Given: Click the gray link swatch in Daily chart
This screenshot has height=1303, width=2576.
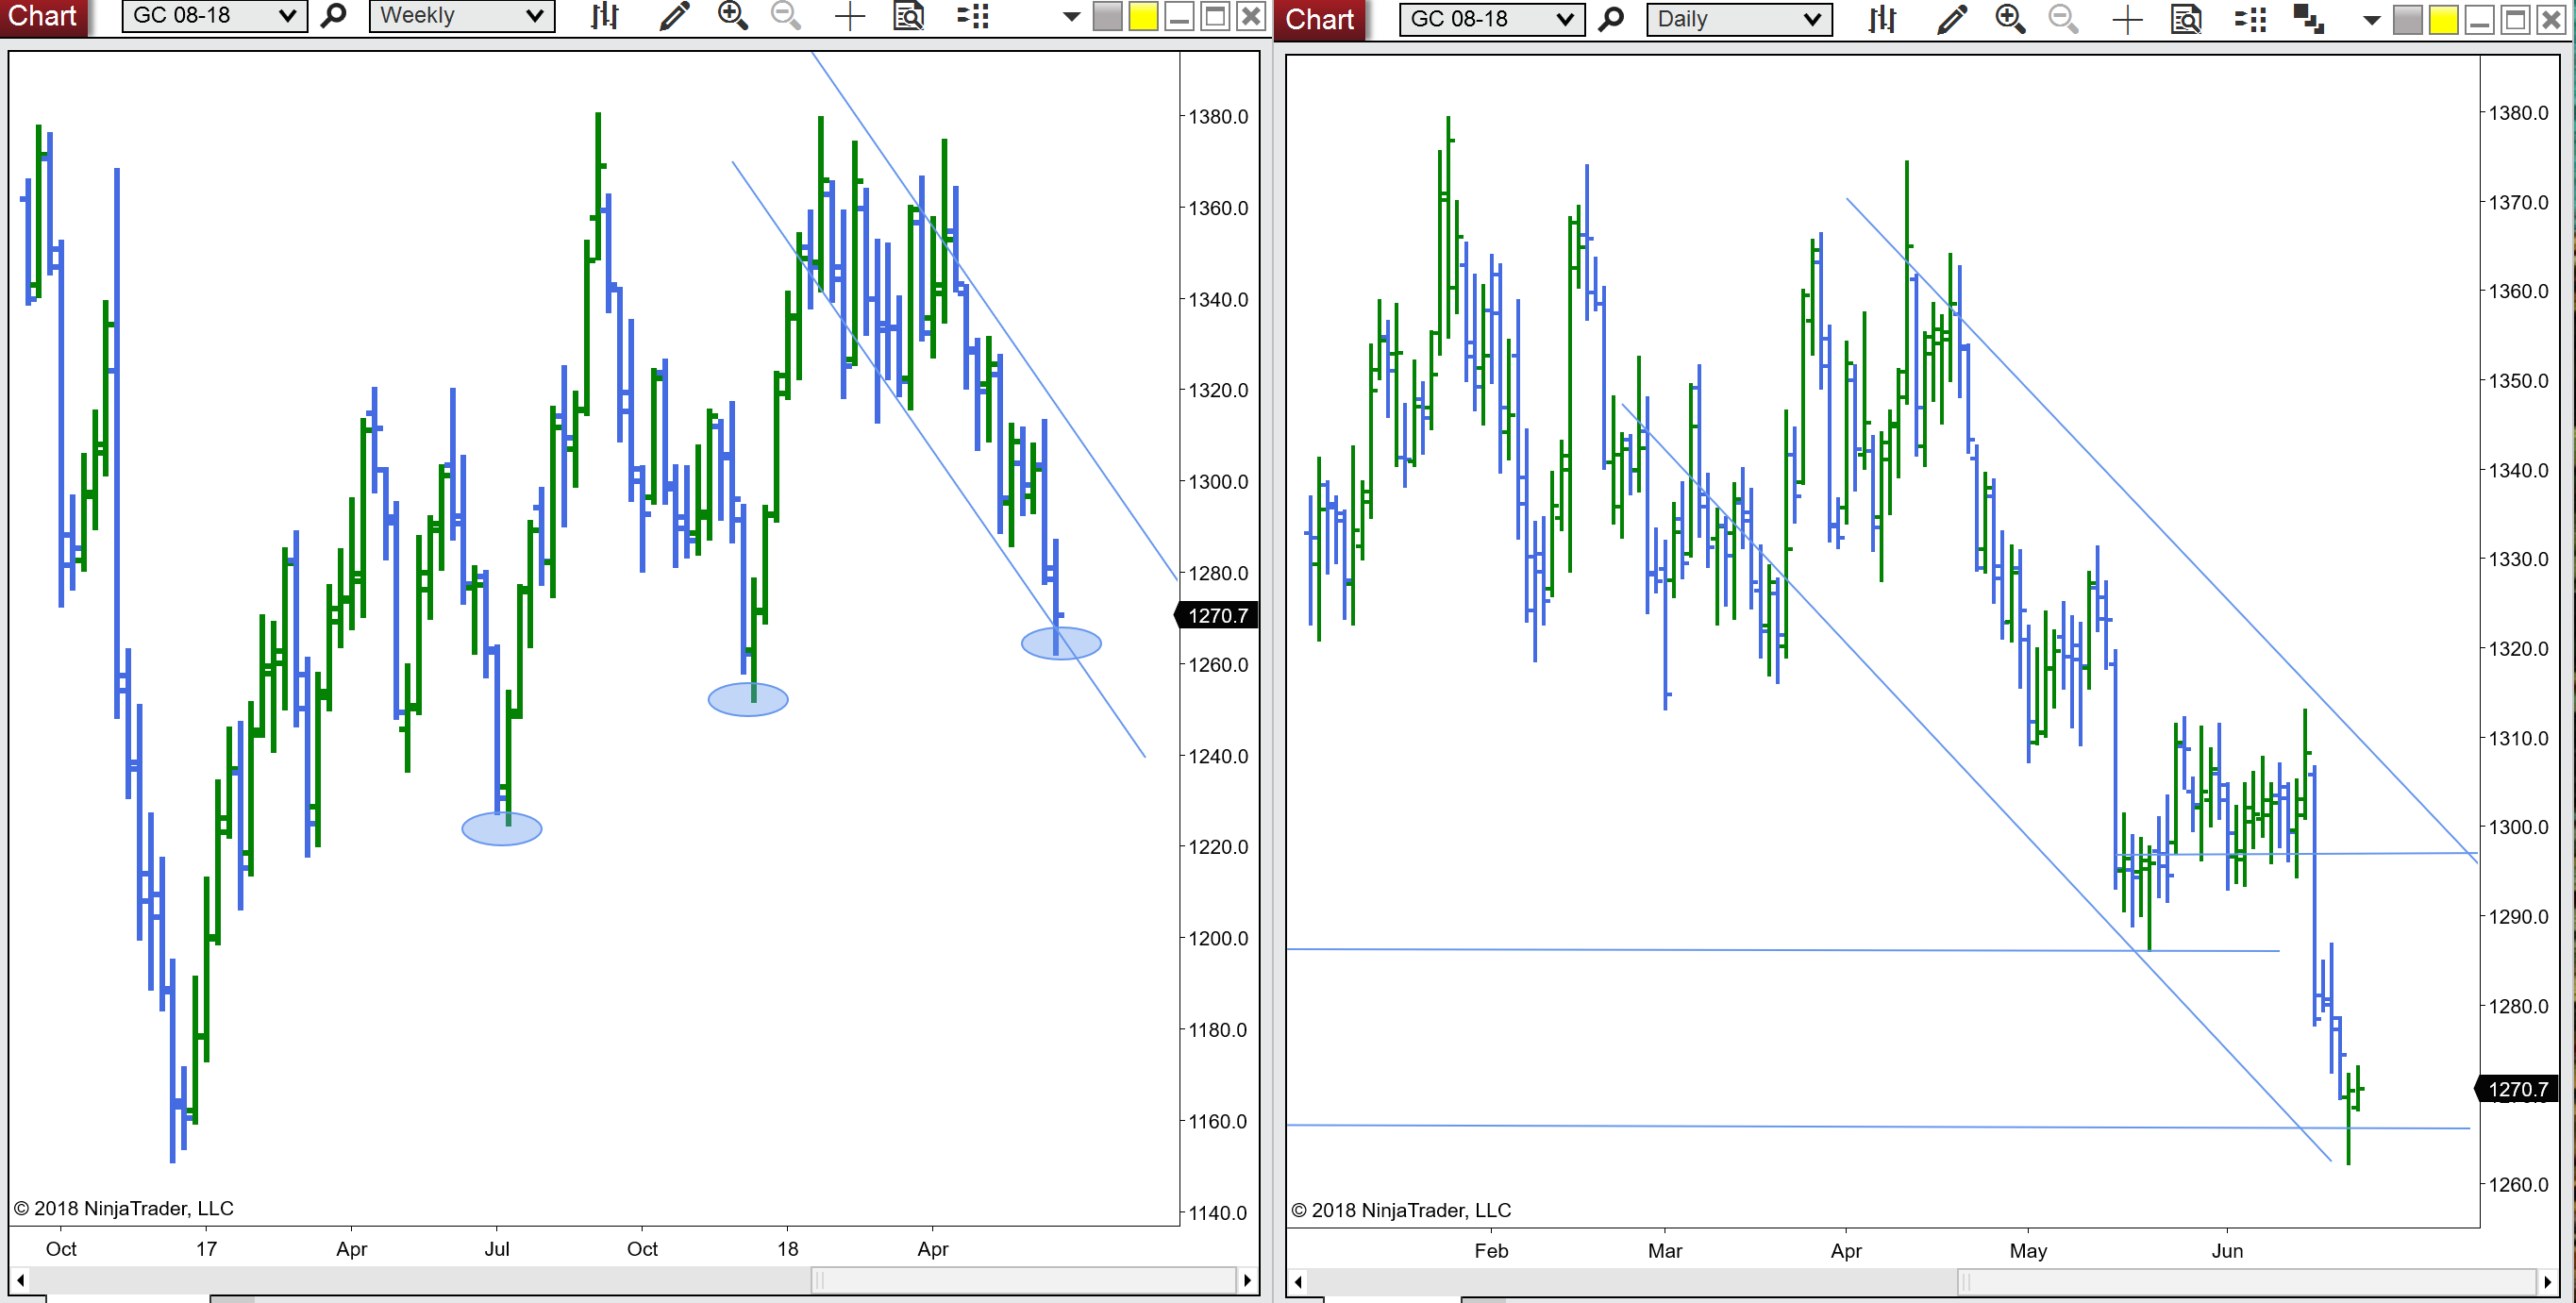Looking at the screenshot, I should tap(2407, 20).
